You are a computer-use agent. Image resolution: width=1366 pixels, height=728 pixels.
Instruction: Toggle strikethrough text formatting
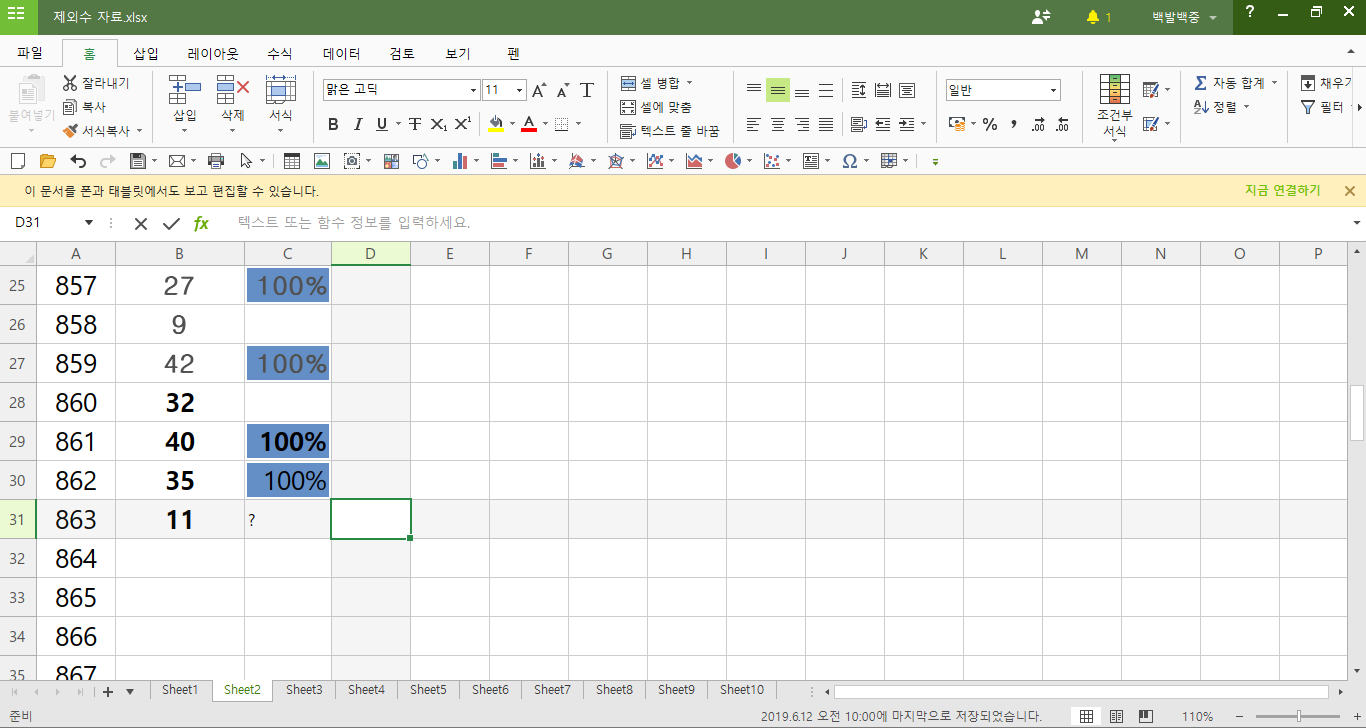(x=414, y=124)
